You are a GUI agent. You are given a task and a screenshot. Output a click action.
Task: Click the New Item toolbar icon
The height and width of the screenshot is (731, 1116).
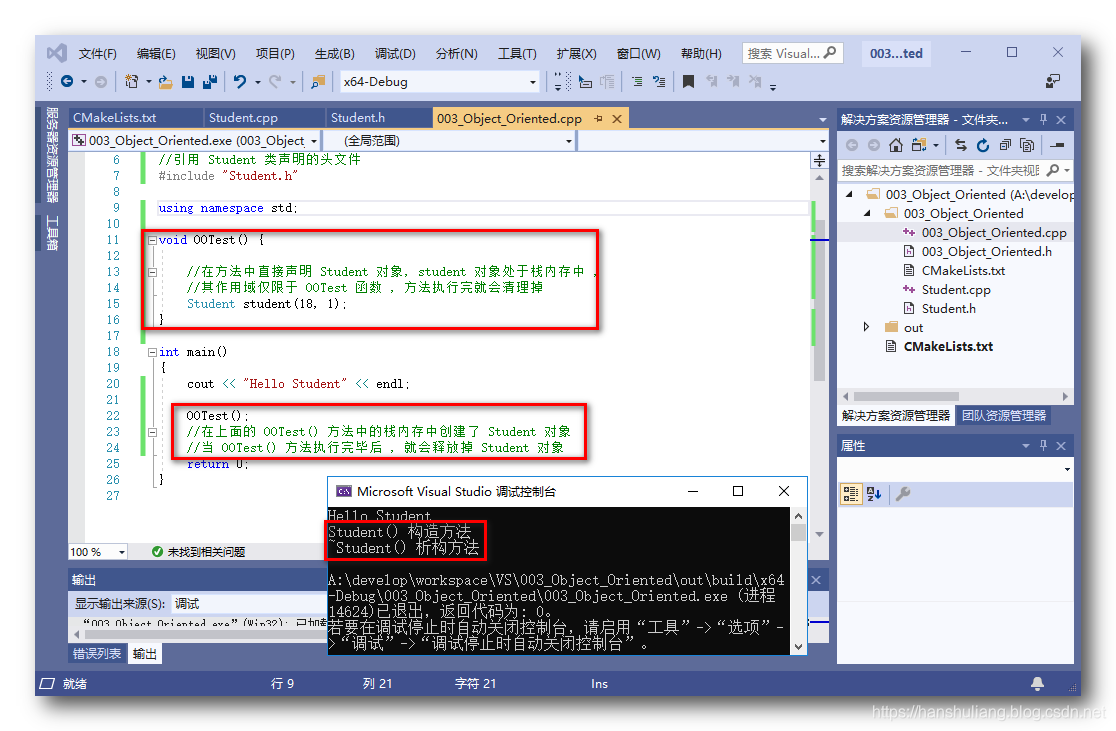132,82
